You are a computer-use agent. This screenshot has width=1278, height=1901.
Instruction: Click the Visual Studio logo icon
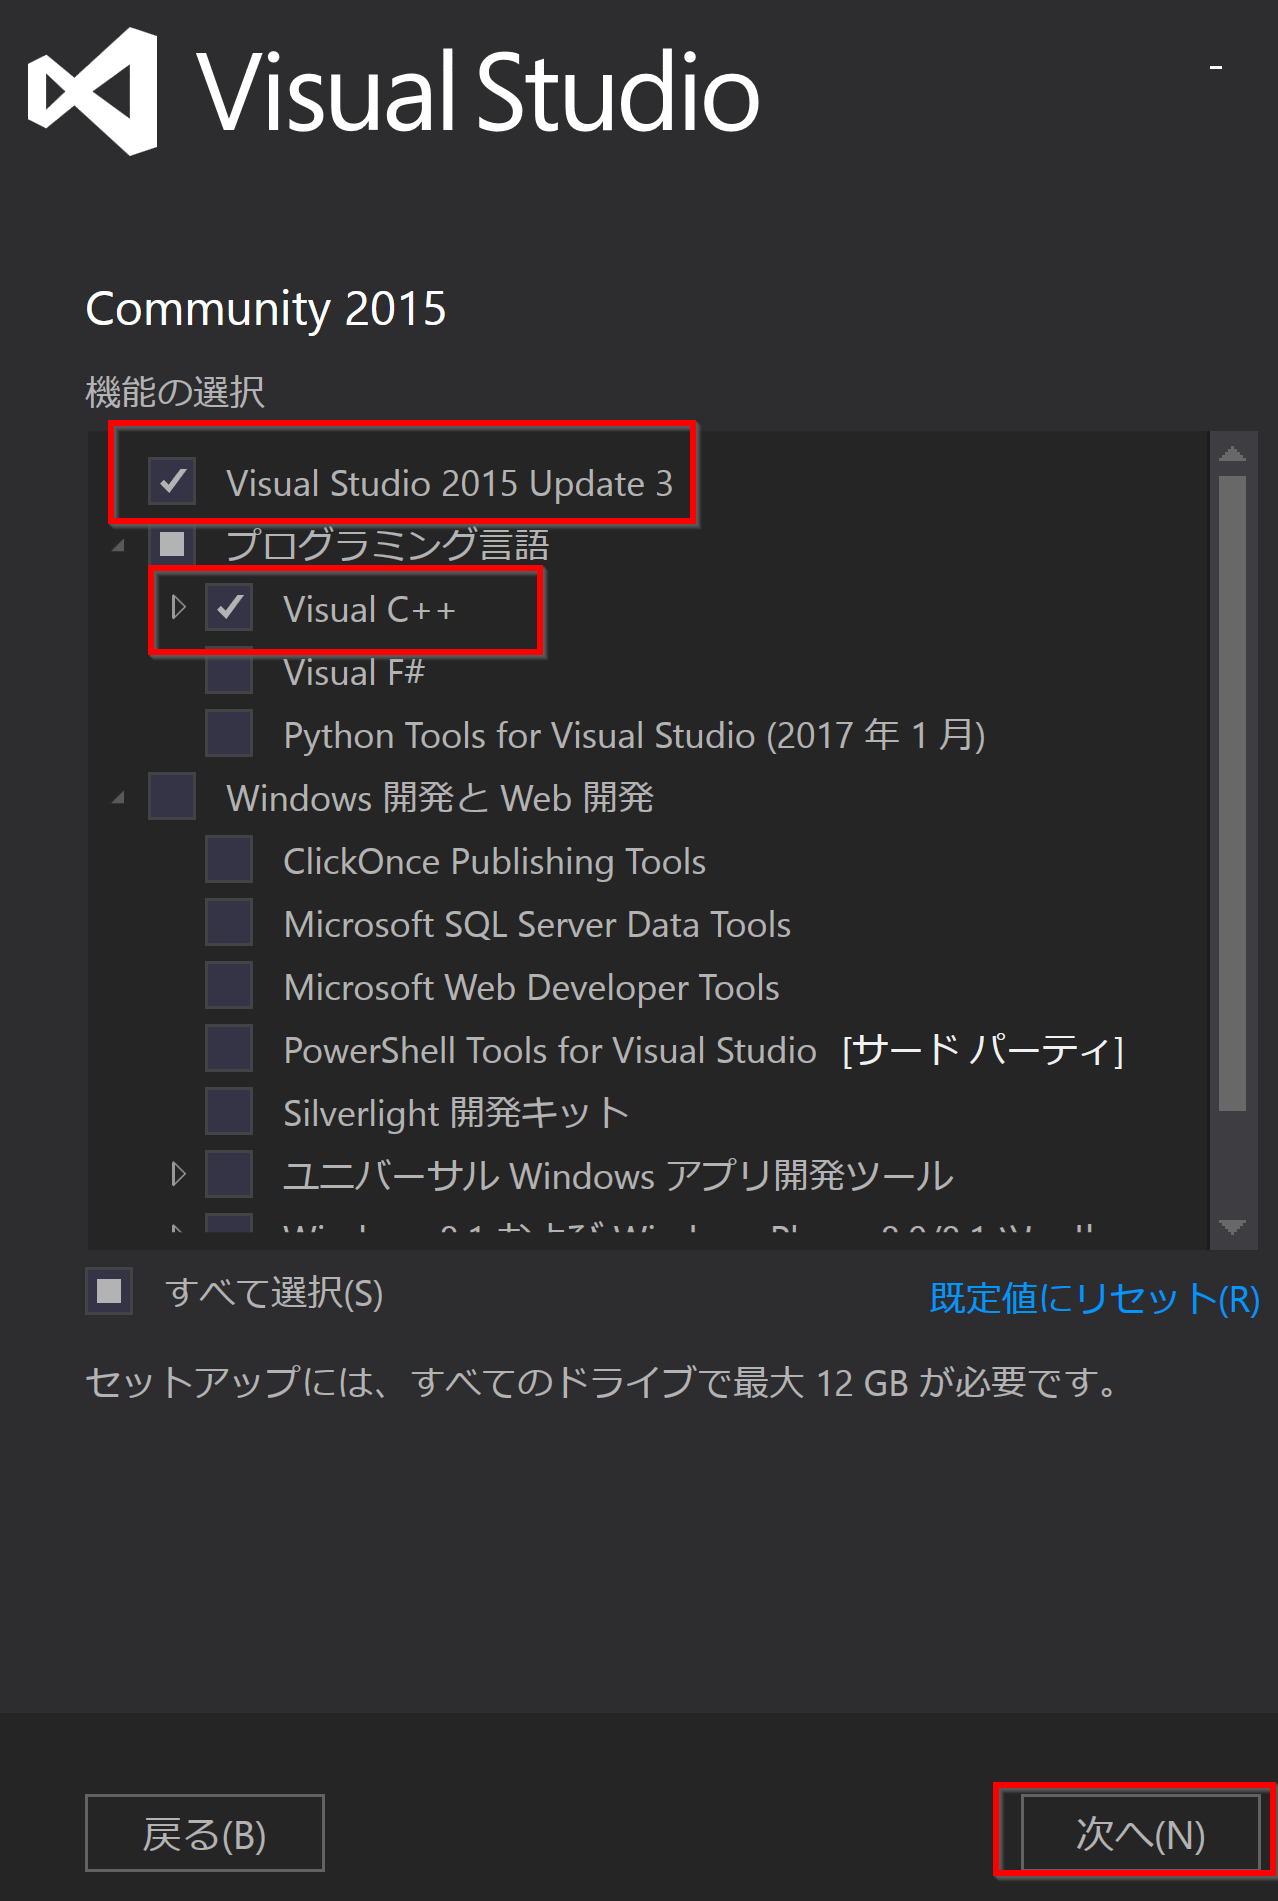(x=93, y=92)
